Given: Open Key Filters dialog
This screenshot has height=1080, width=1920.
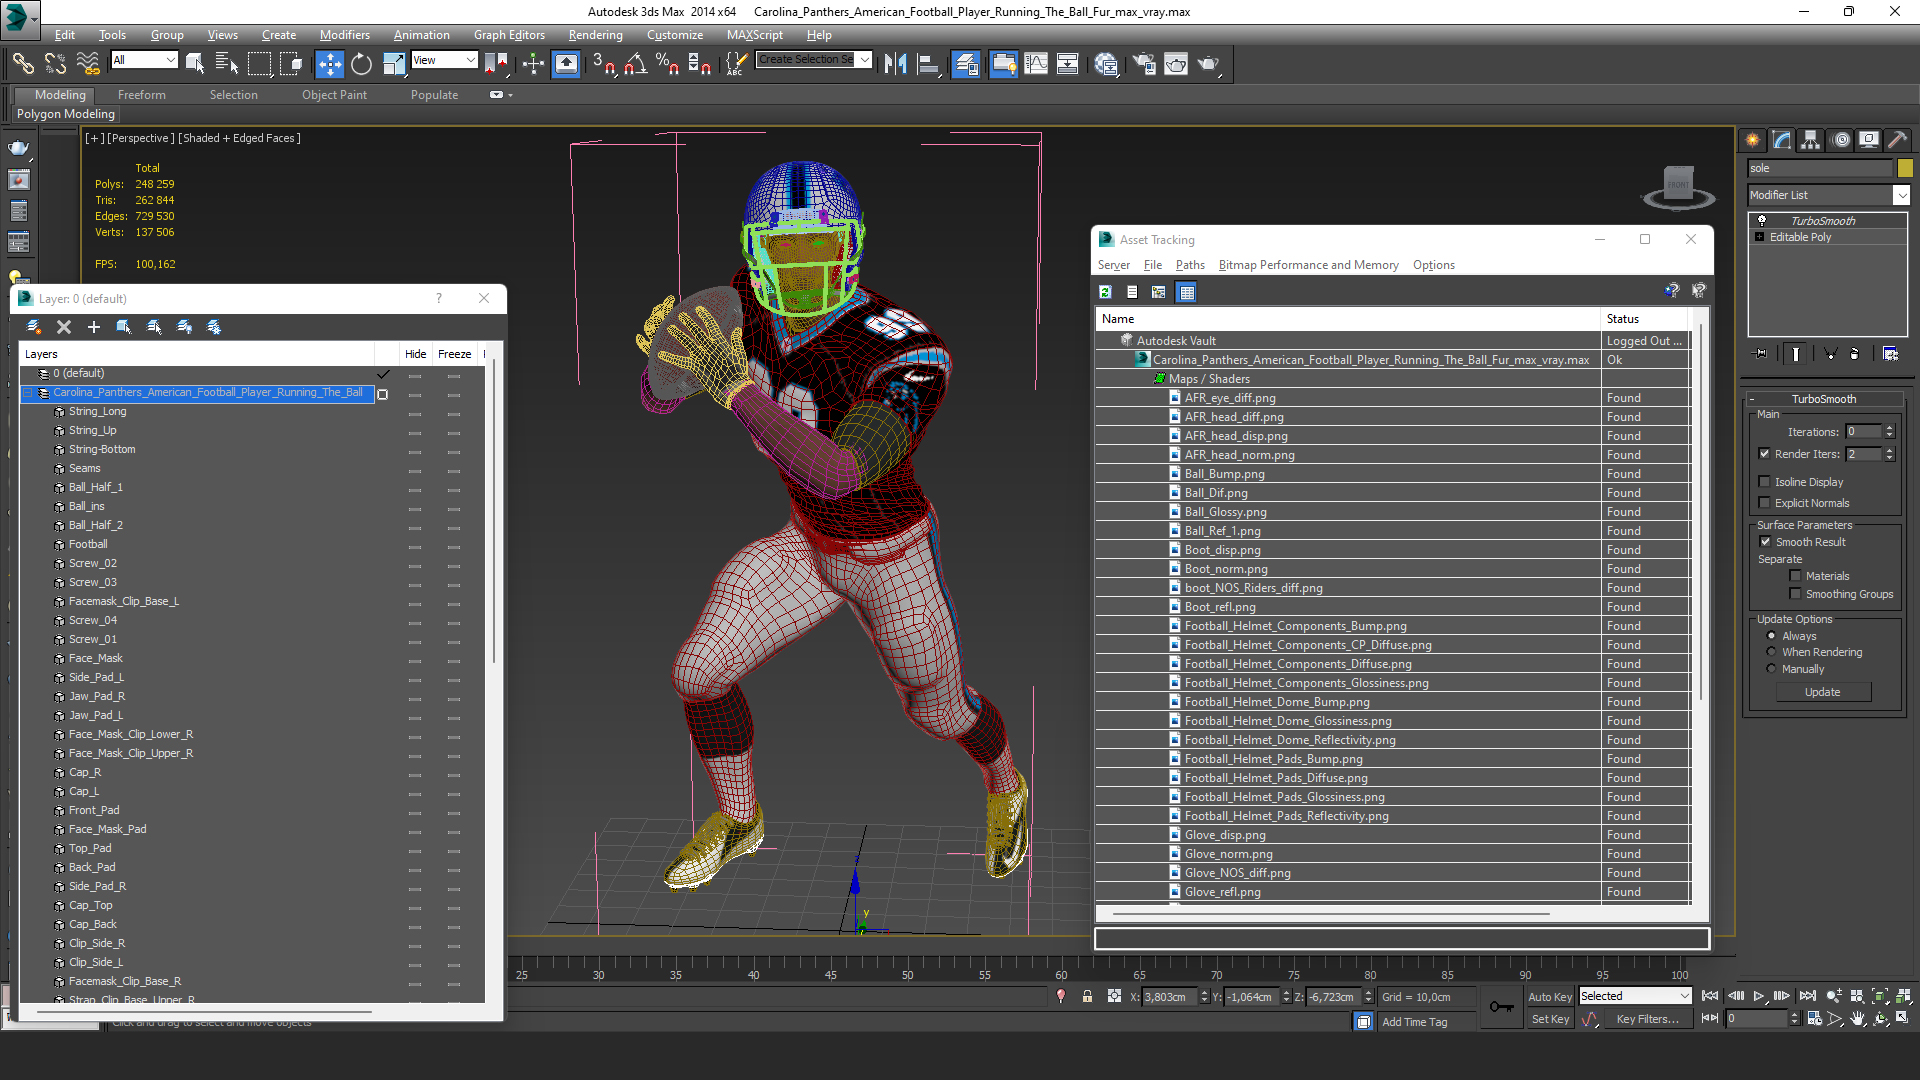Looking at the screenshot, I should coord(1647,1019).
